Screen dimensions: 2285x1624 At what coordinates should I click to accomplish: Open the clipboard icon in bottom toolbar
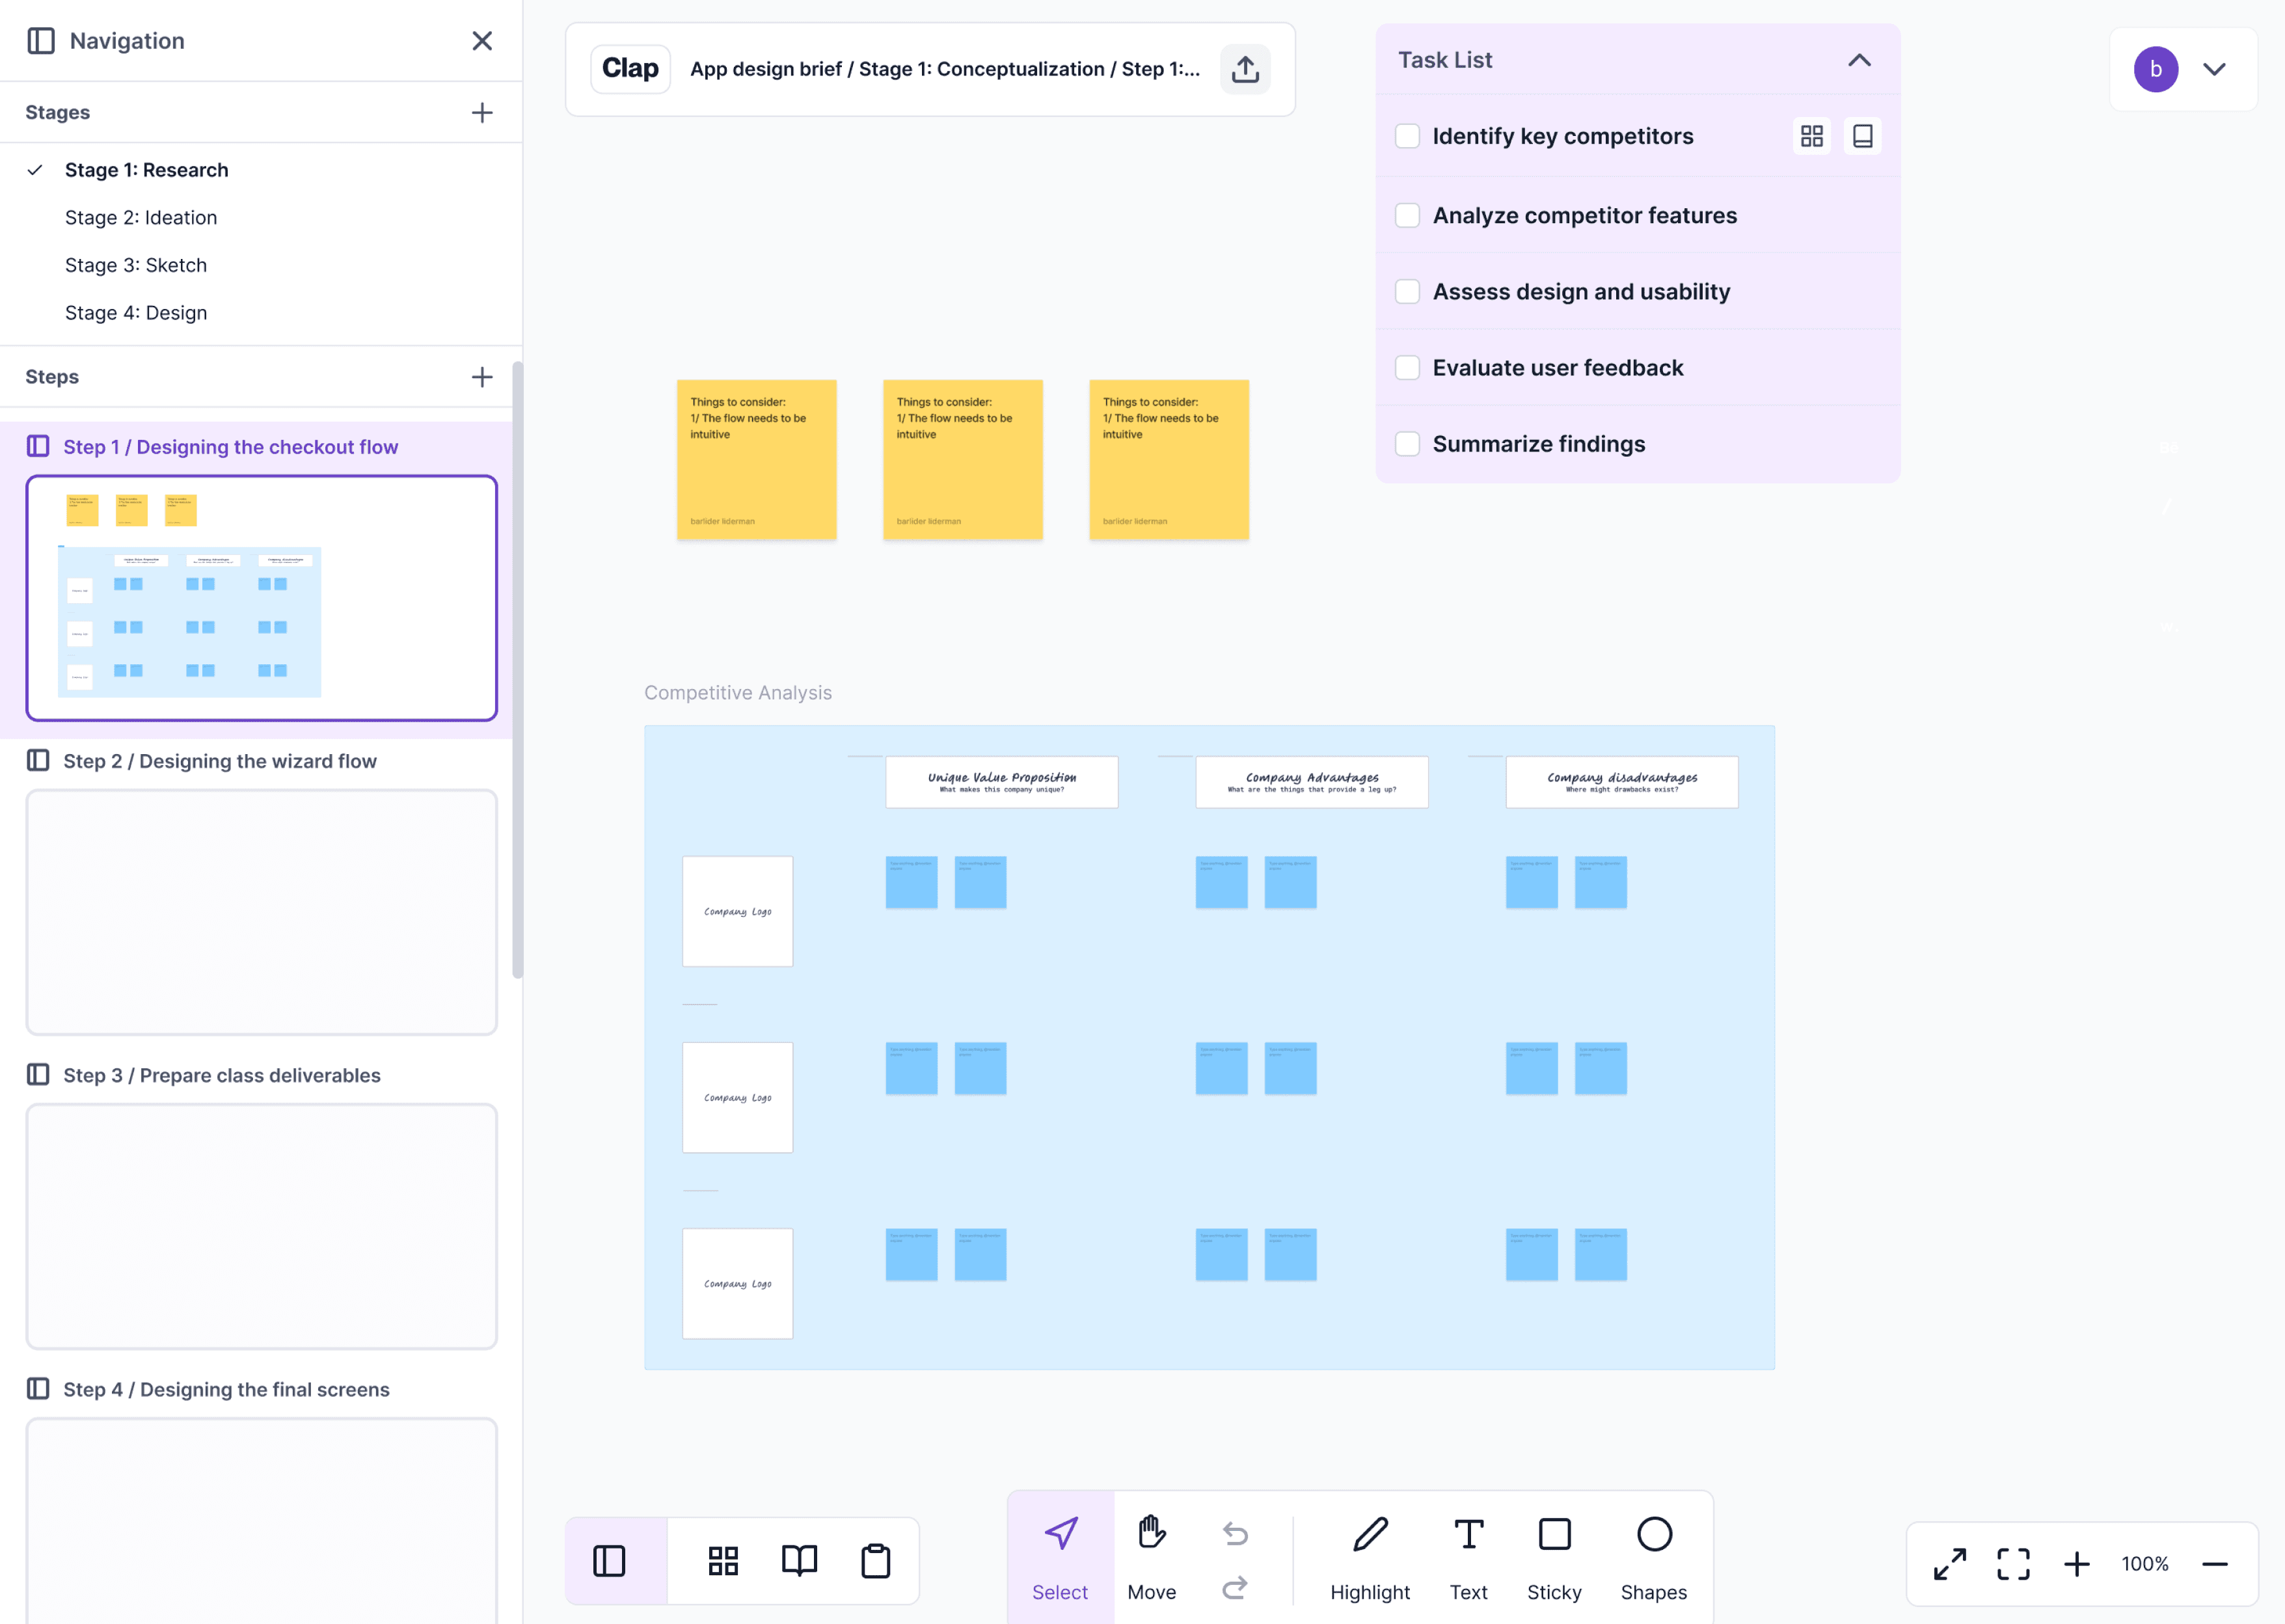coord(875,1560)
